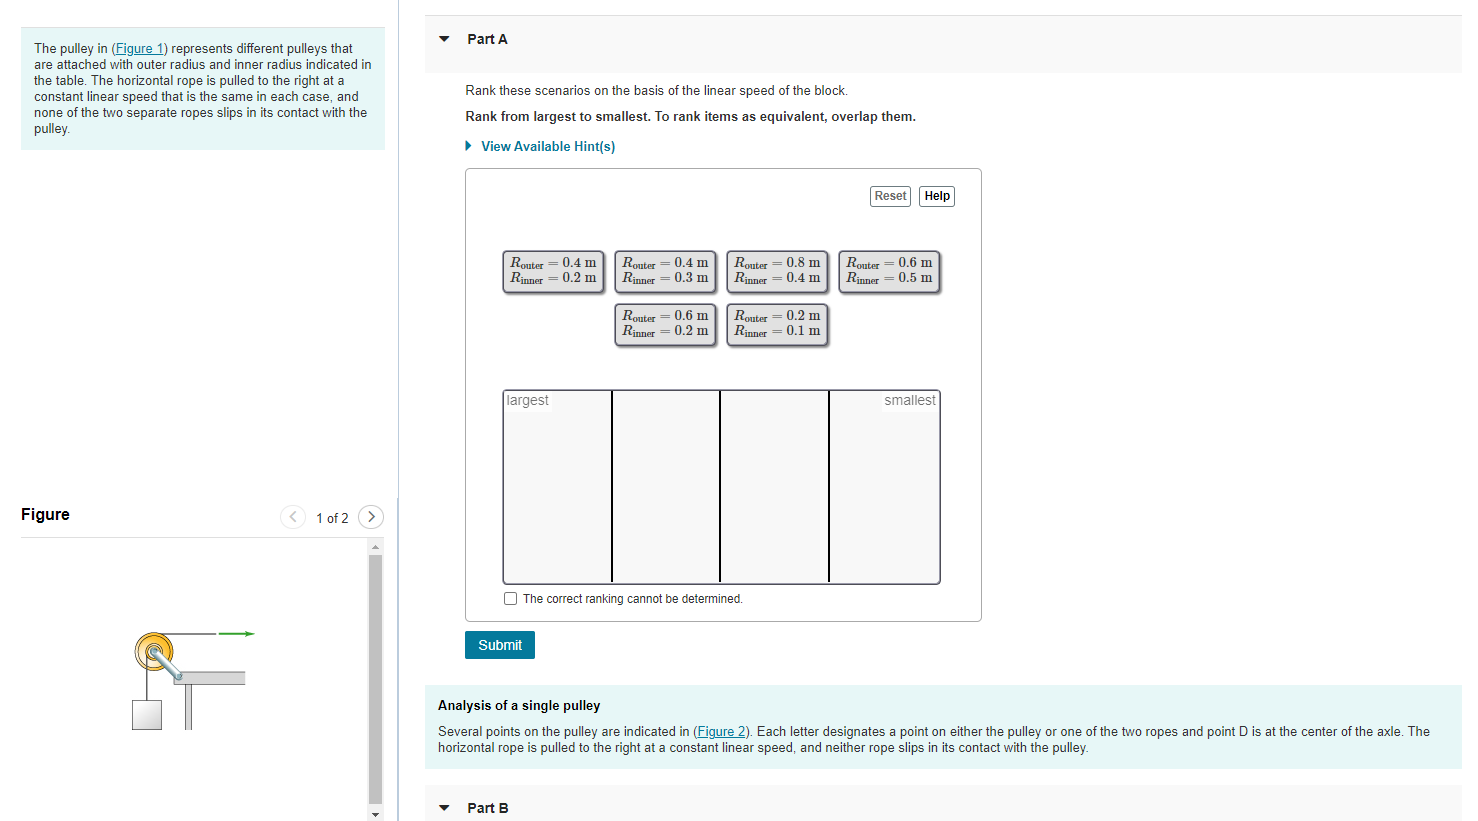This screenshot has height=821, width=1478.
Task: Click the '1 of 2' figure counter
Action: pos(332,518)
